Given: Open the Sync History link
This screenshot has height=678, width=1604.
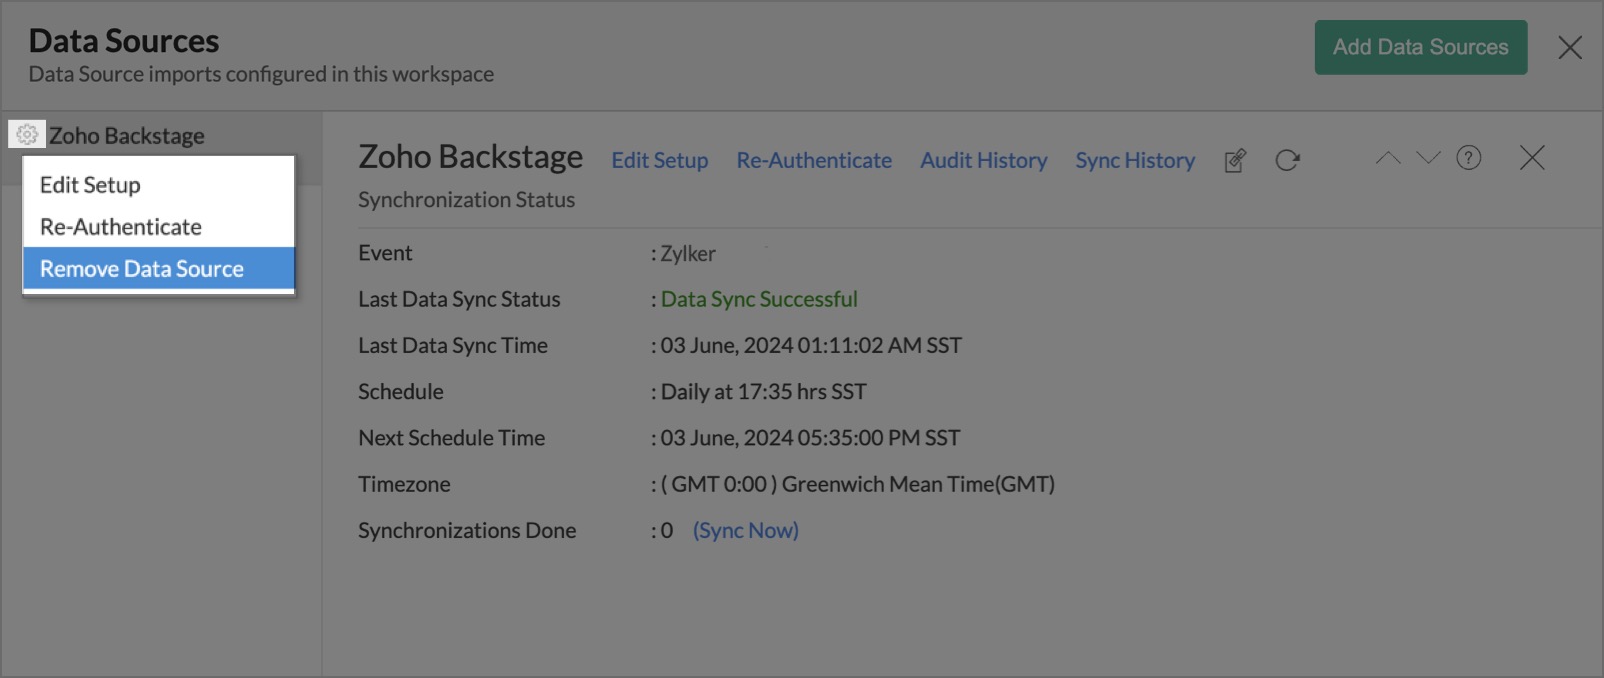Looking at the screenshot, I should point(1135,160).
